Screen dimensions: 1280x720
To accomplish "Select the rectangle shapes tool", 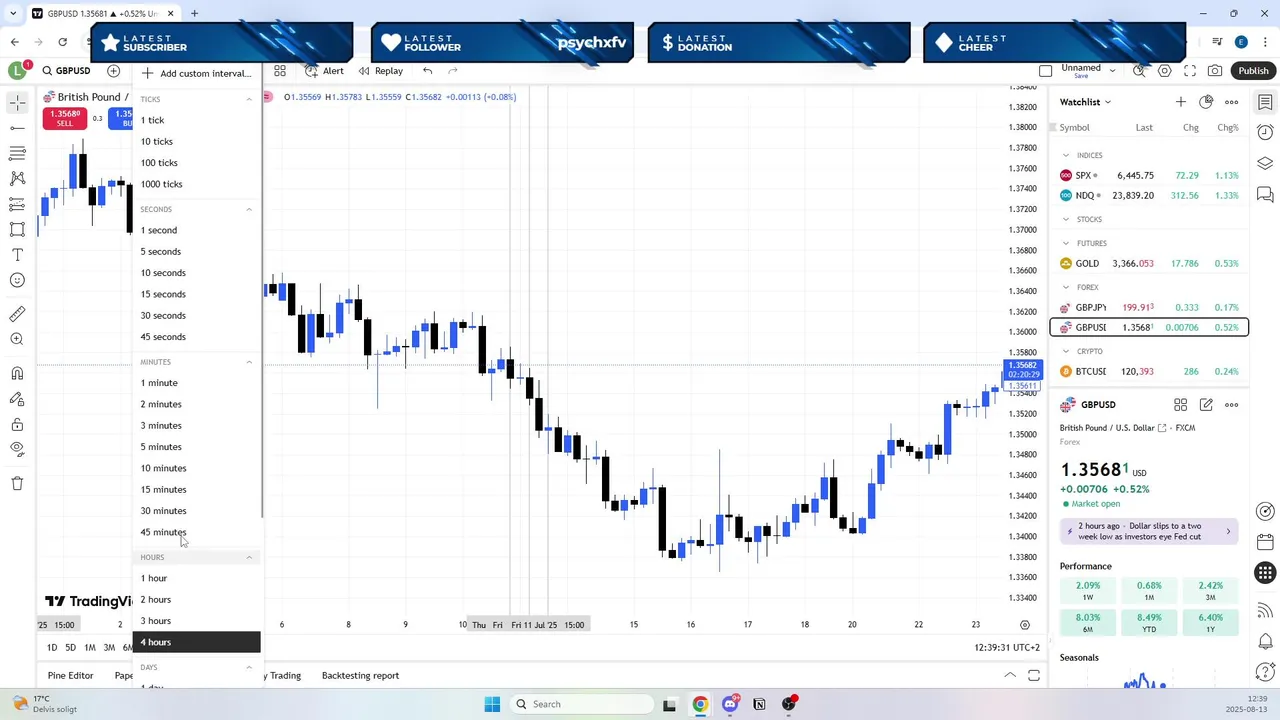I will click(17, 229).
